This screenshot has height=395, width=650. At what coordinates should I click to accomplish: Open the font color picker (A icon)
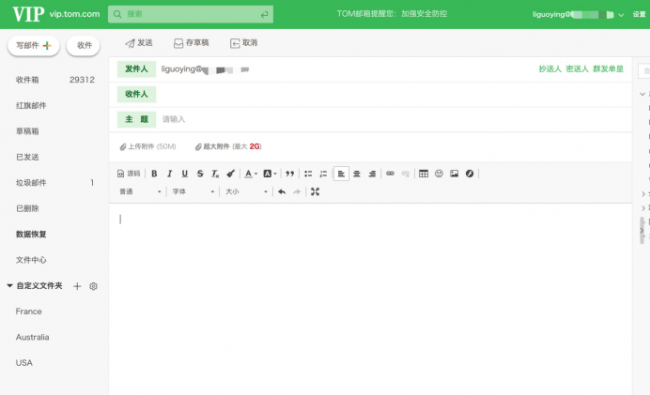pos(250,174)
